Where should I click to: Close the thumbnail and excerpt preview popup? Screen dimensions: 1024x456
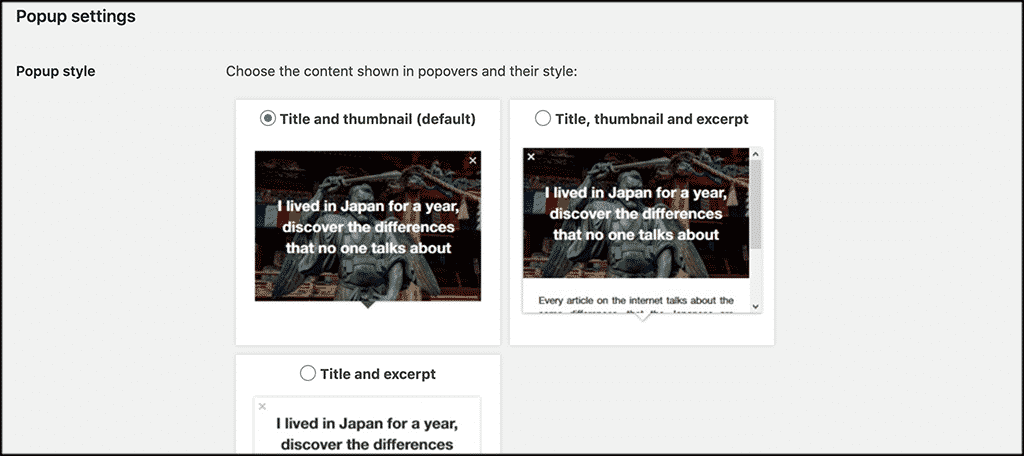pos(531,156)
